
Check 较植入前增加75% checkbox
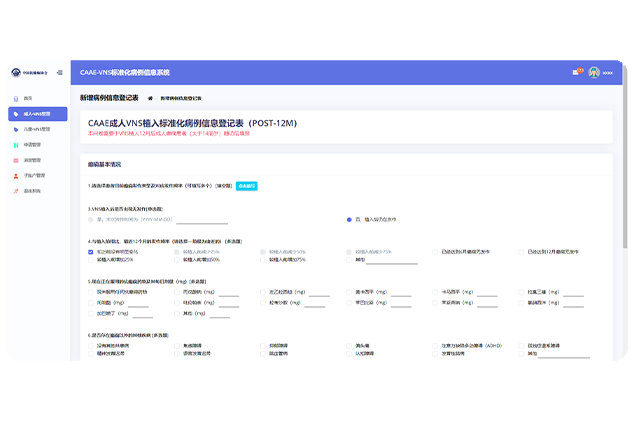tap(263, 260)
